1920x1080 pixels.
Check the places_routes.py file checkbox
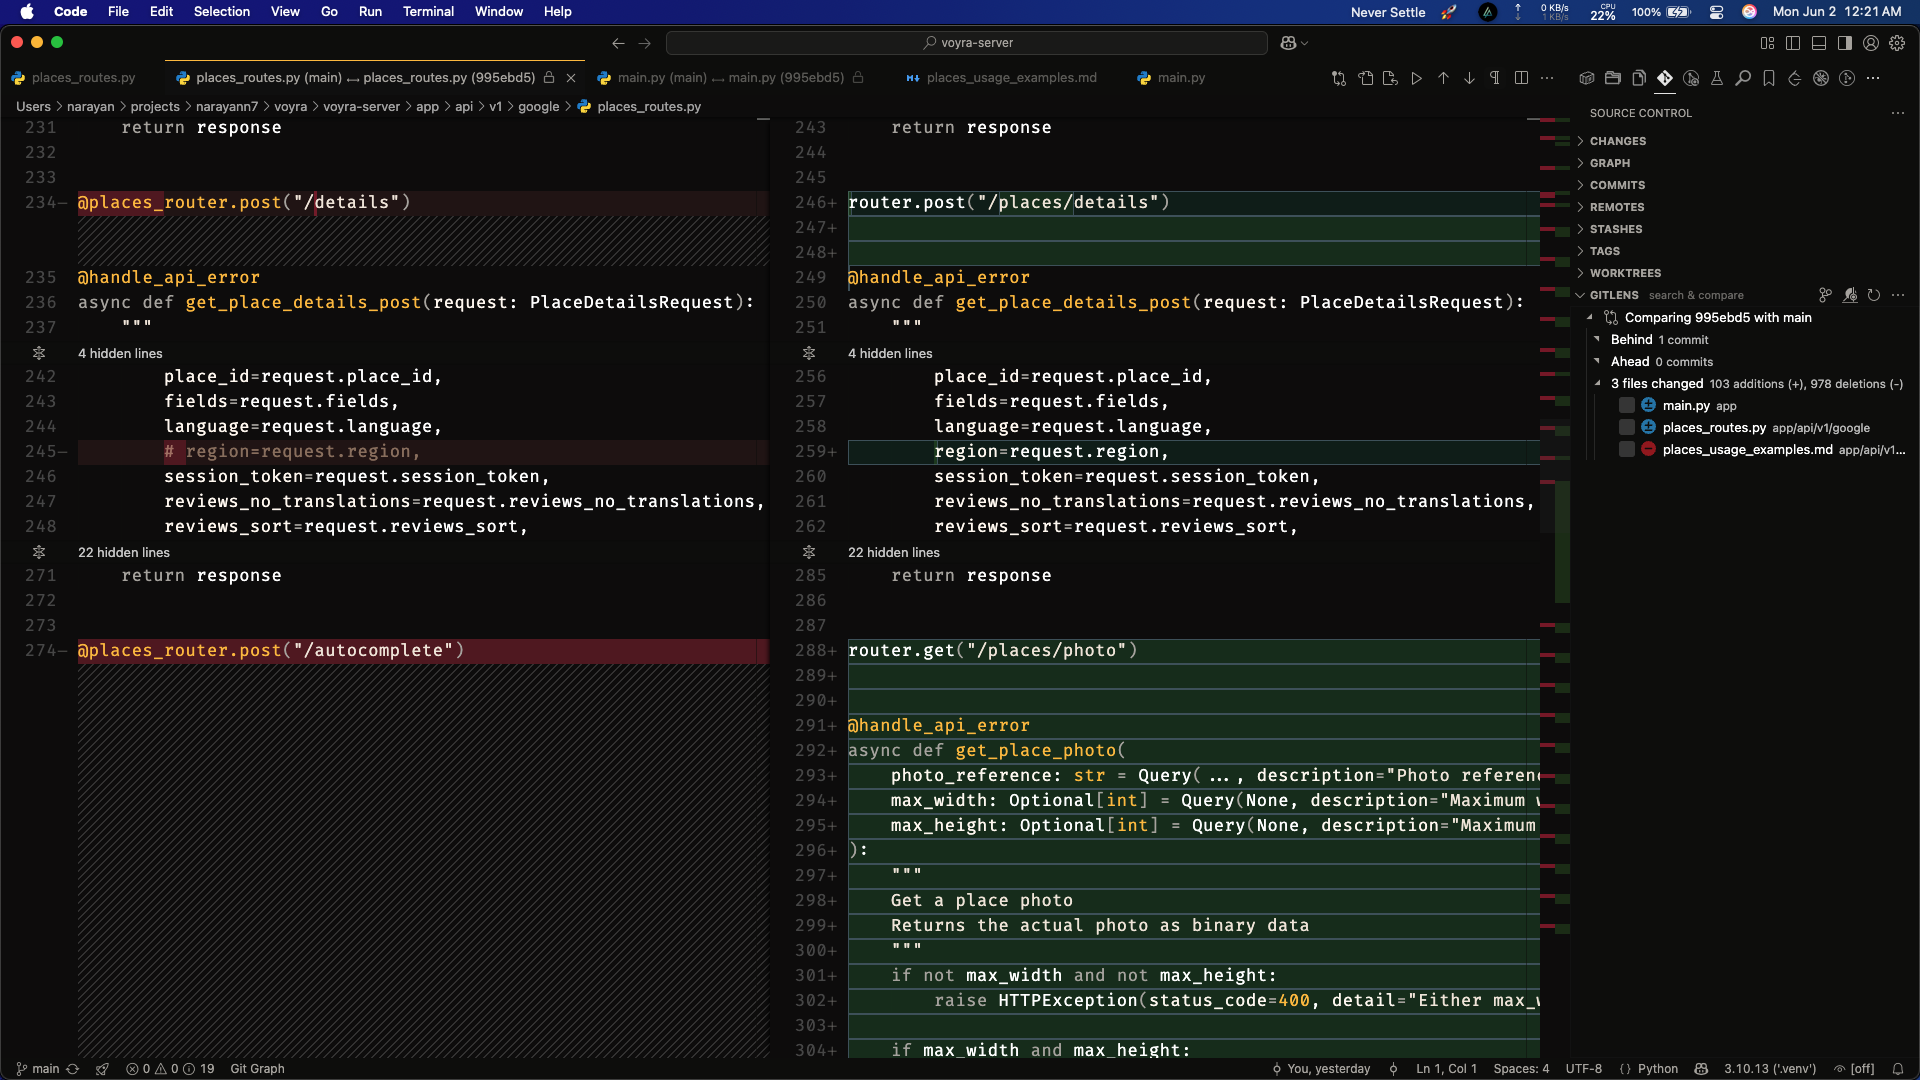coord(1627,427)
